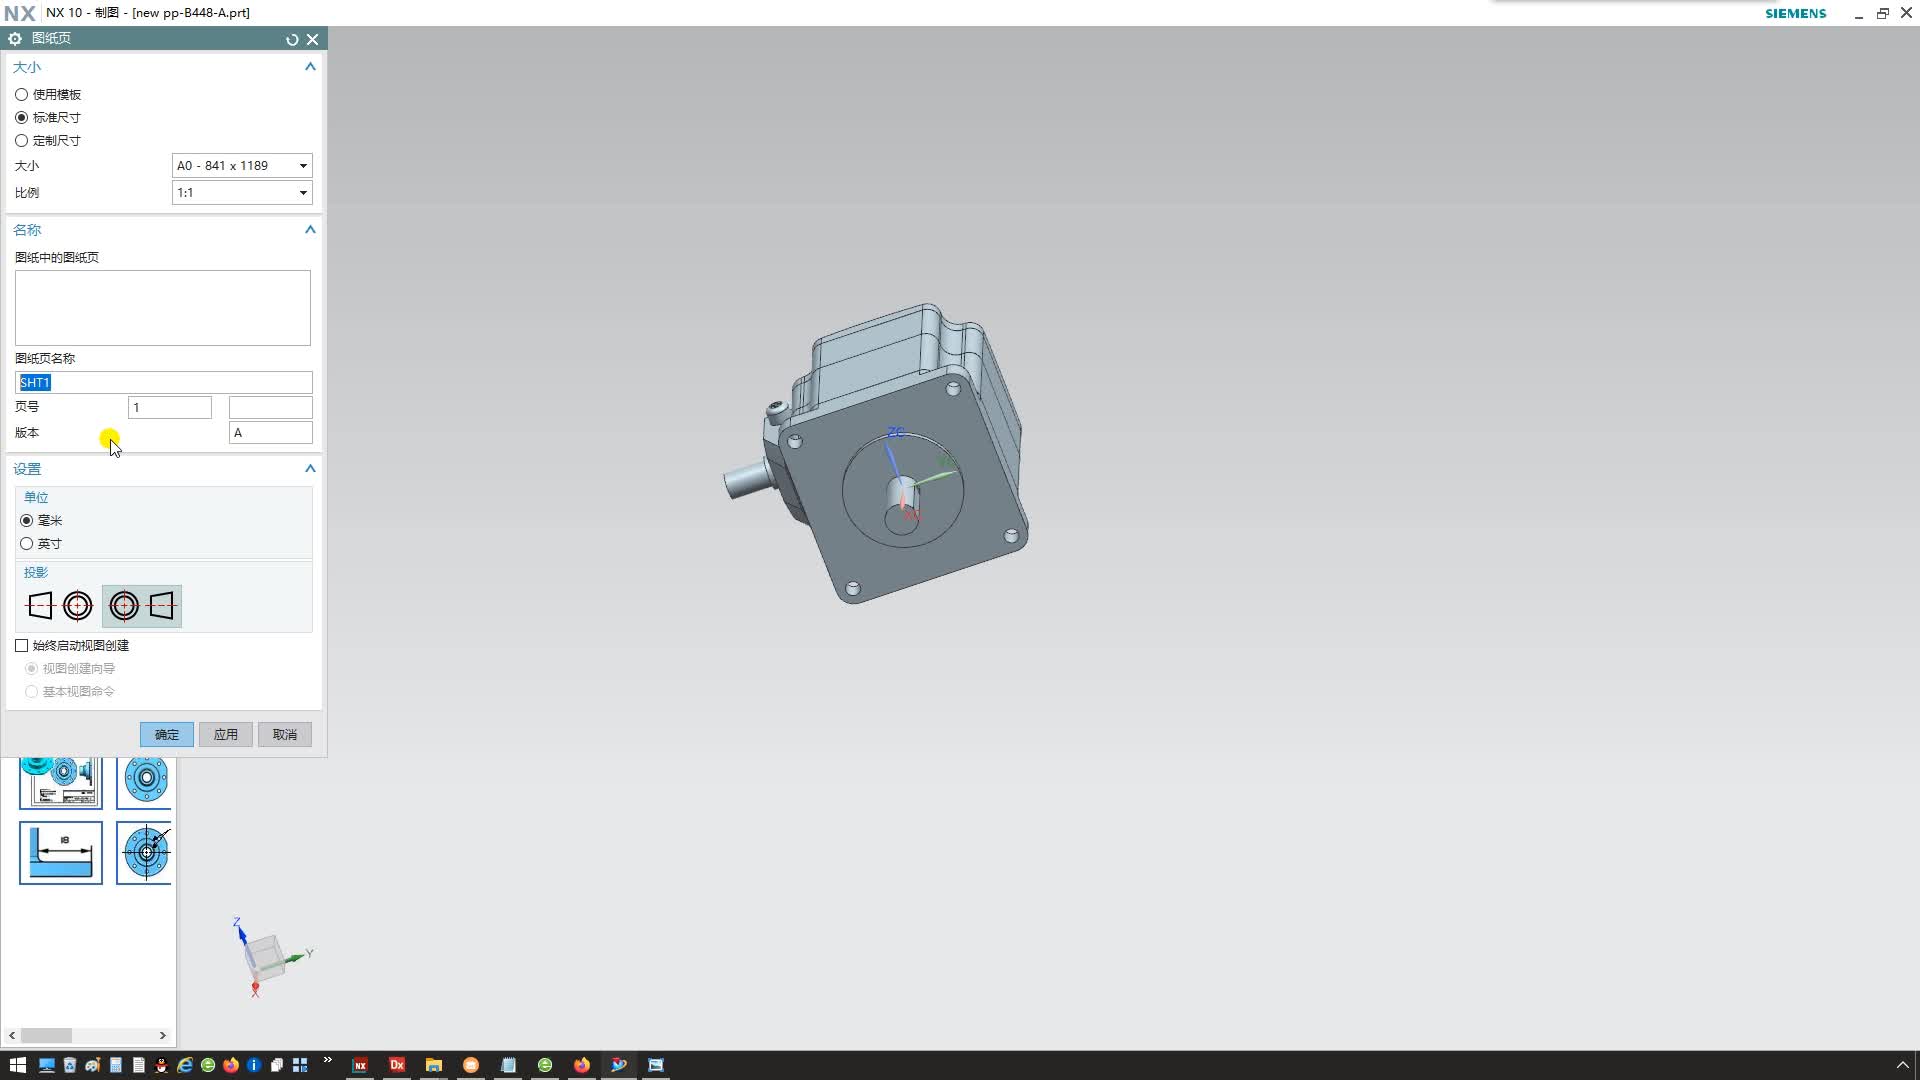Open NX app in the taskbar

(x=360, y=1065)
